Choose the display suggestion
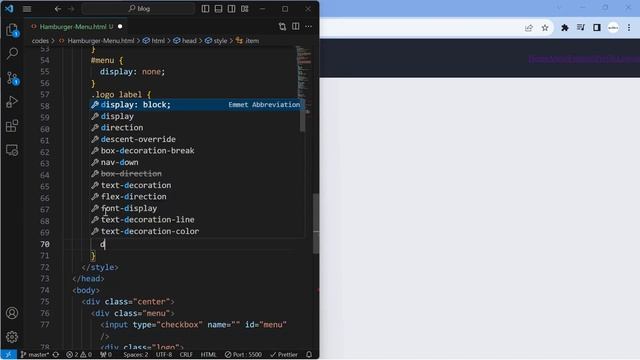640x360 pixels. (x=195, y=116)
